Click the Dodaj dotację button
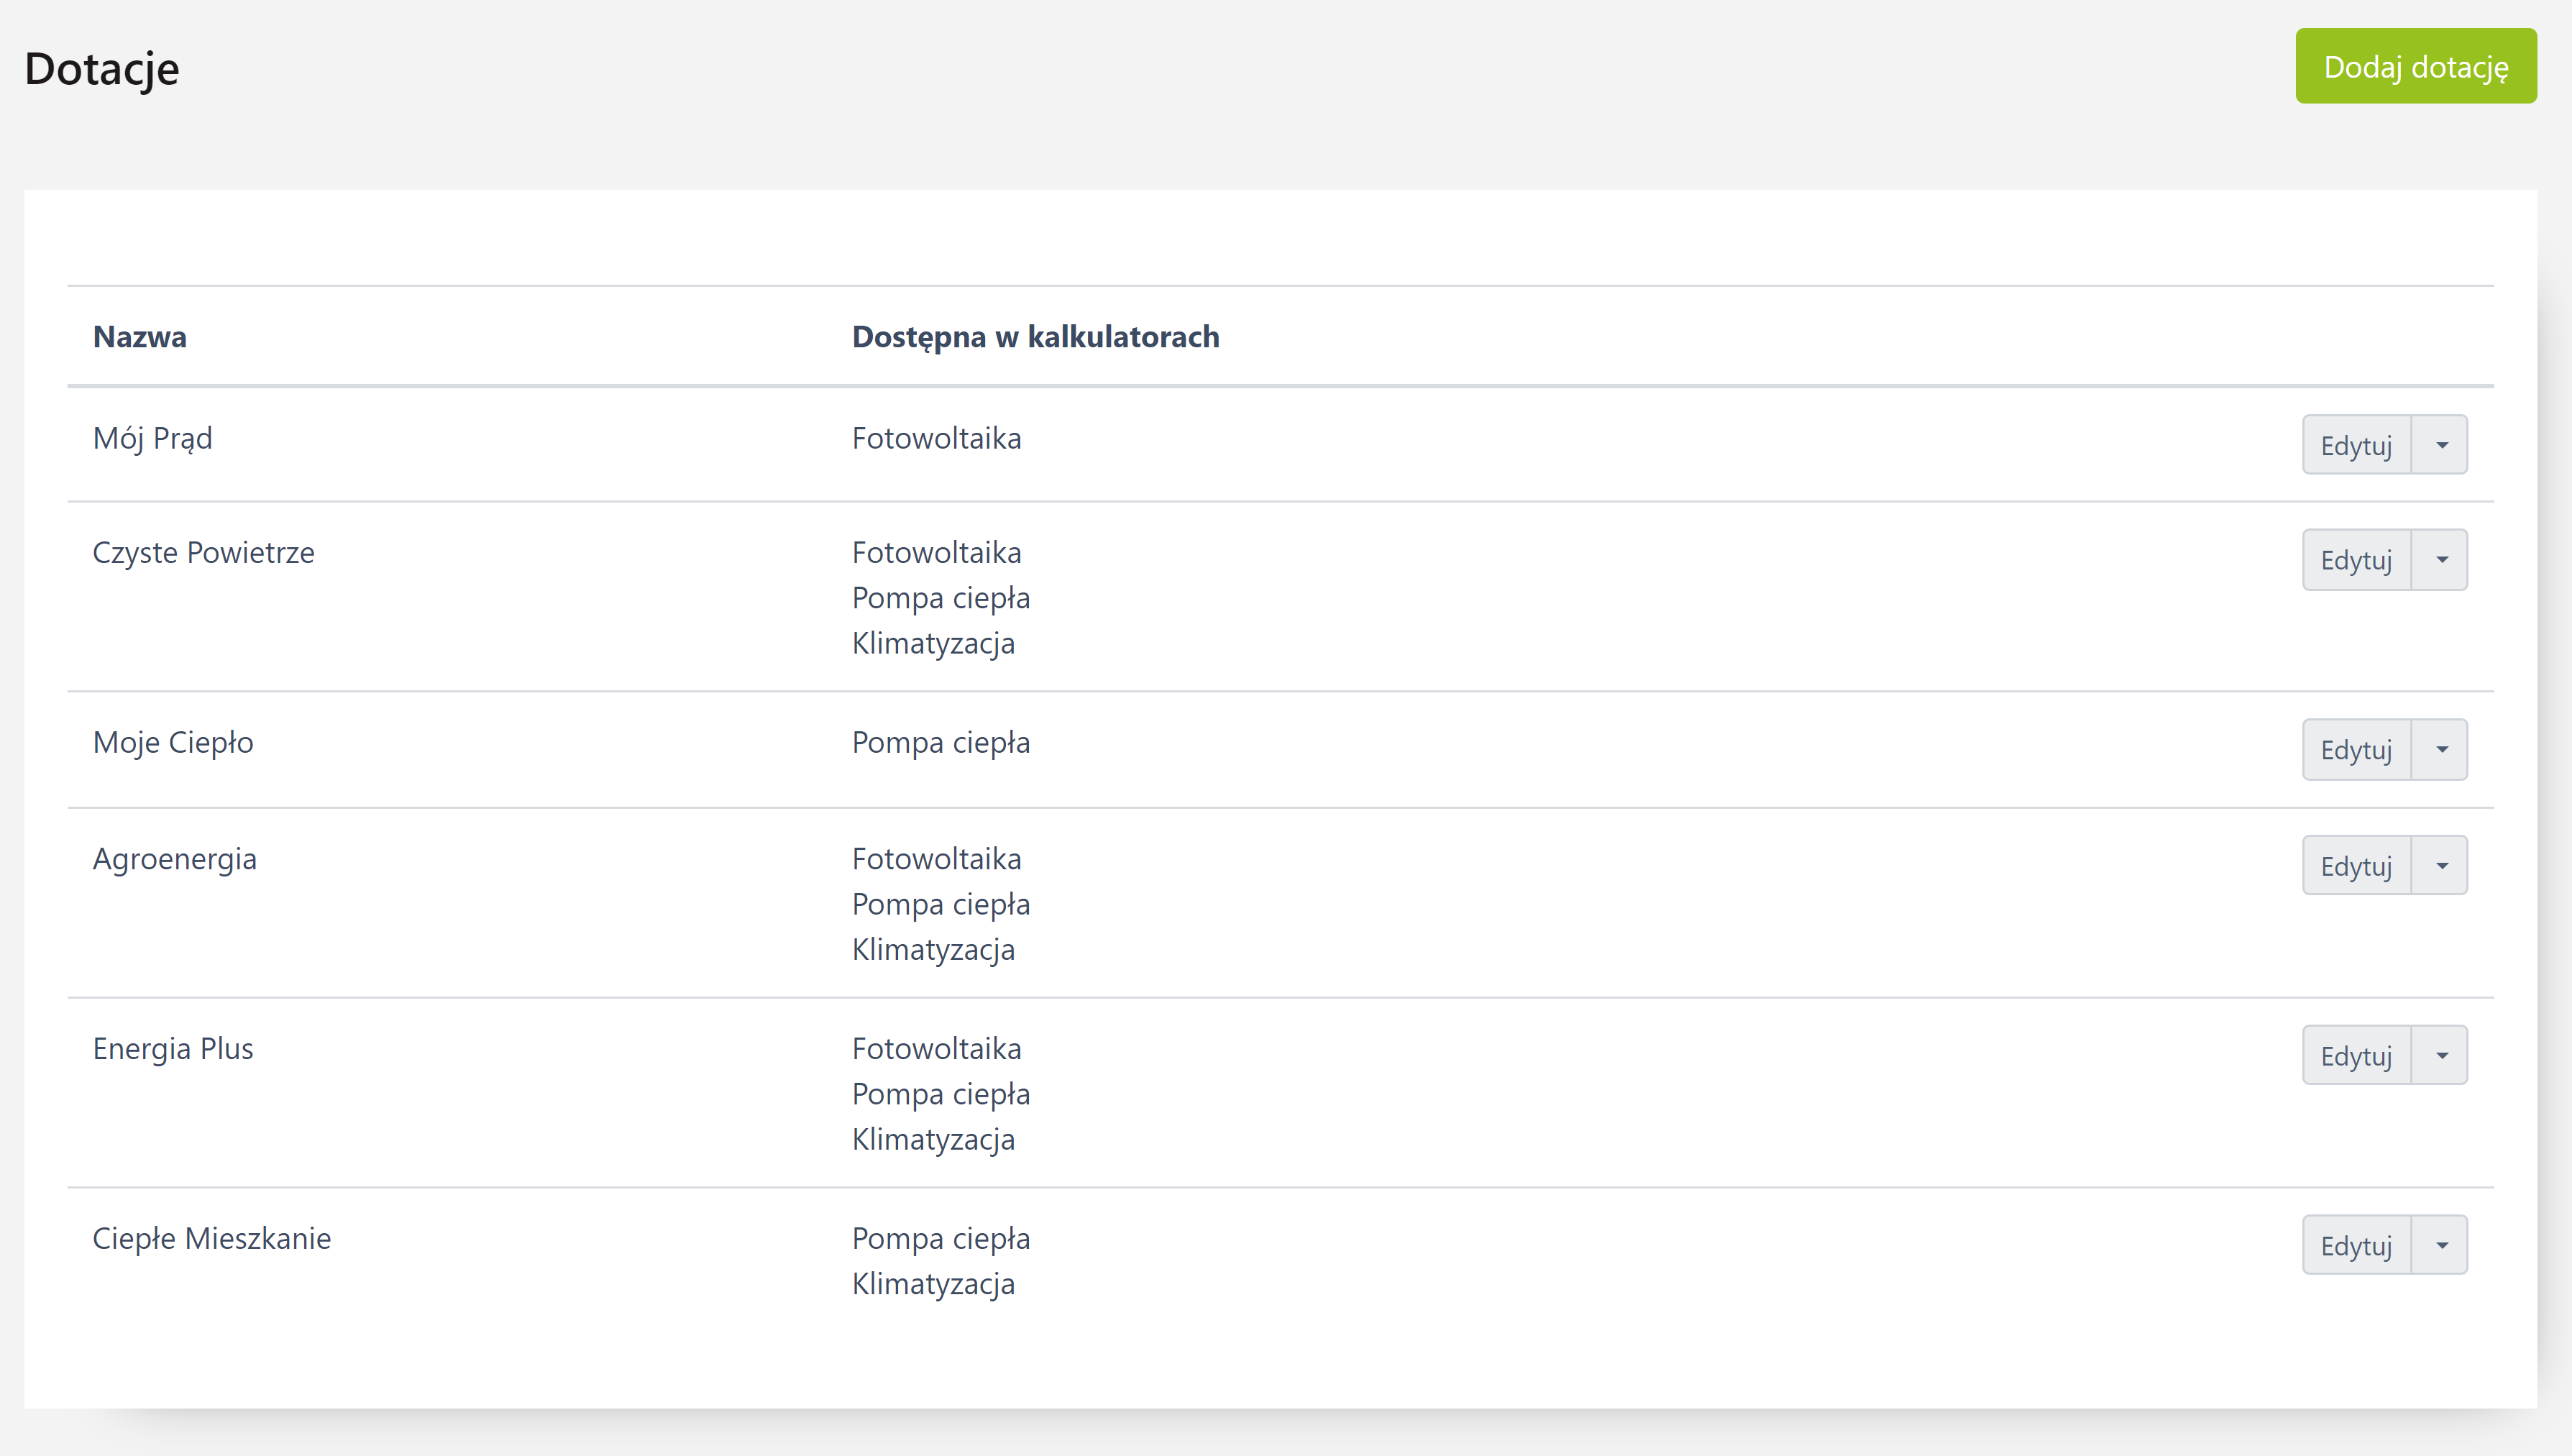The image size is (2572, 1456). 2415,67
